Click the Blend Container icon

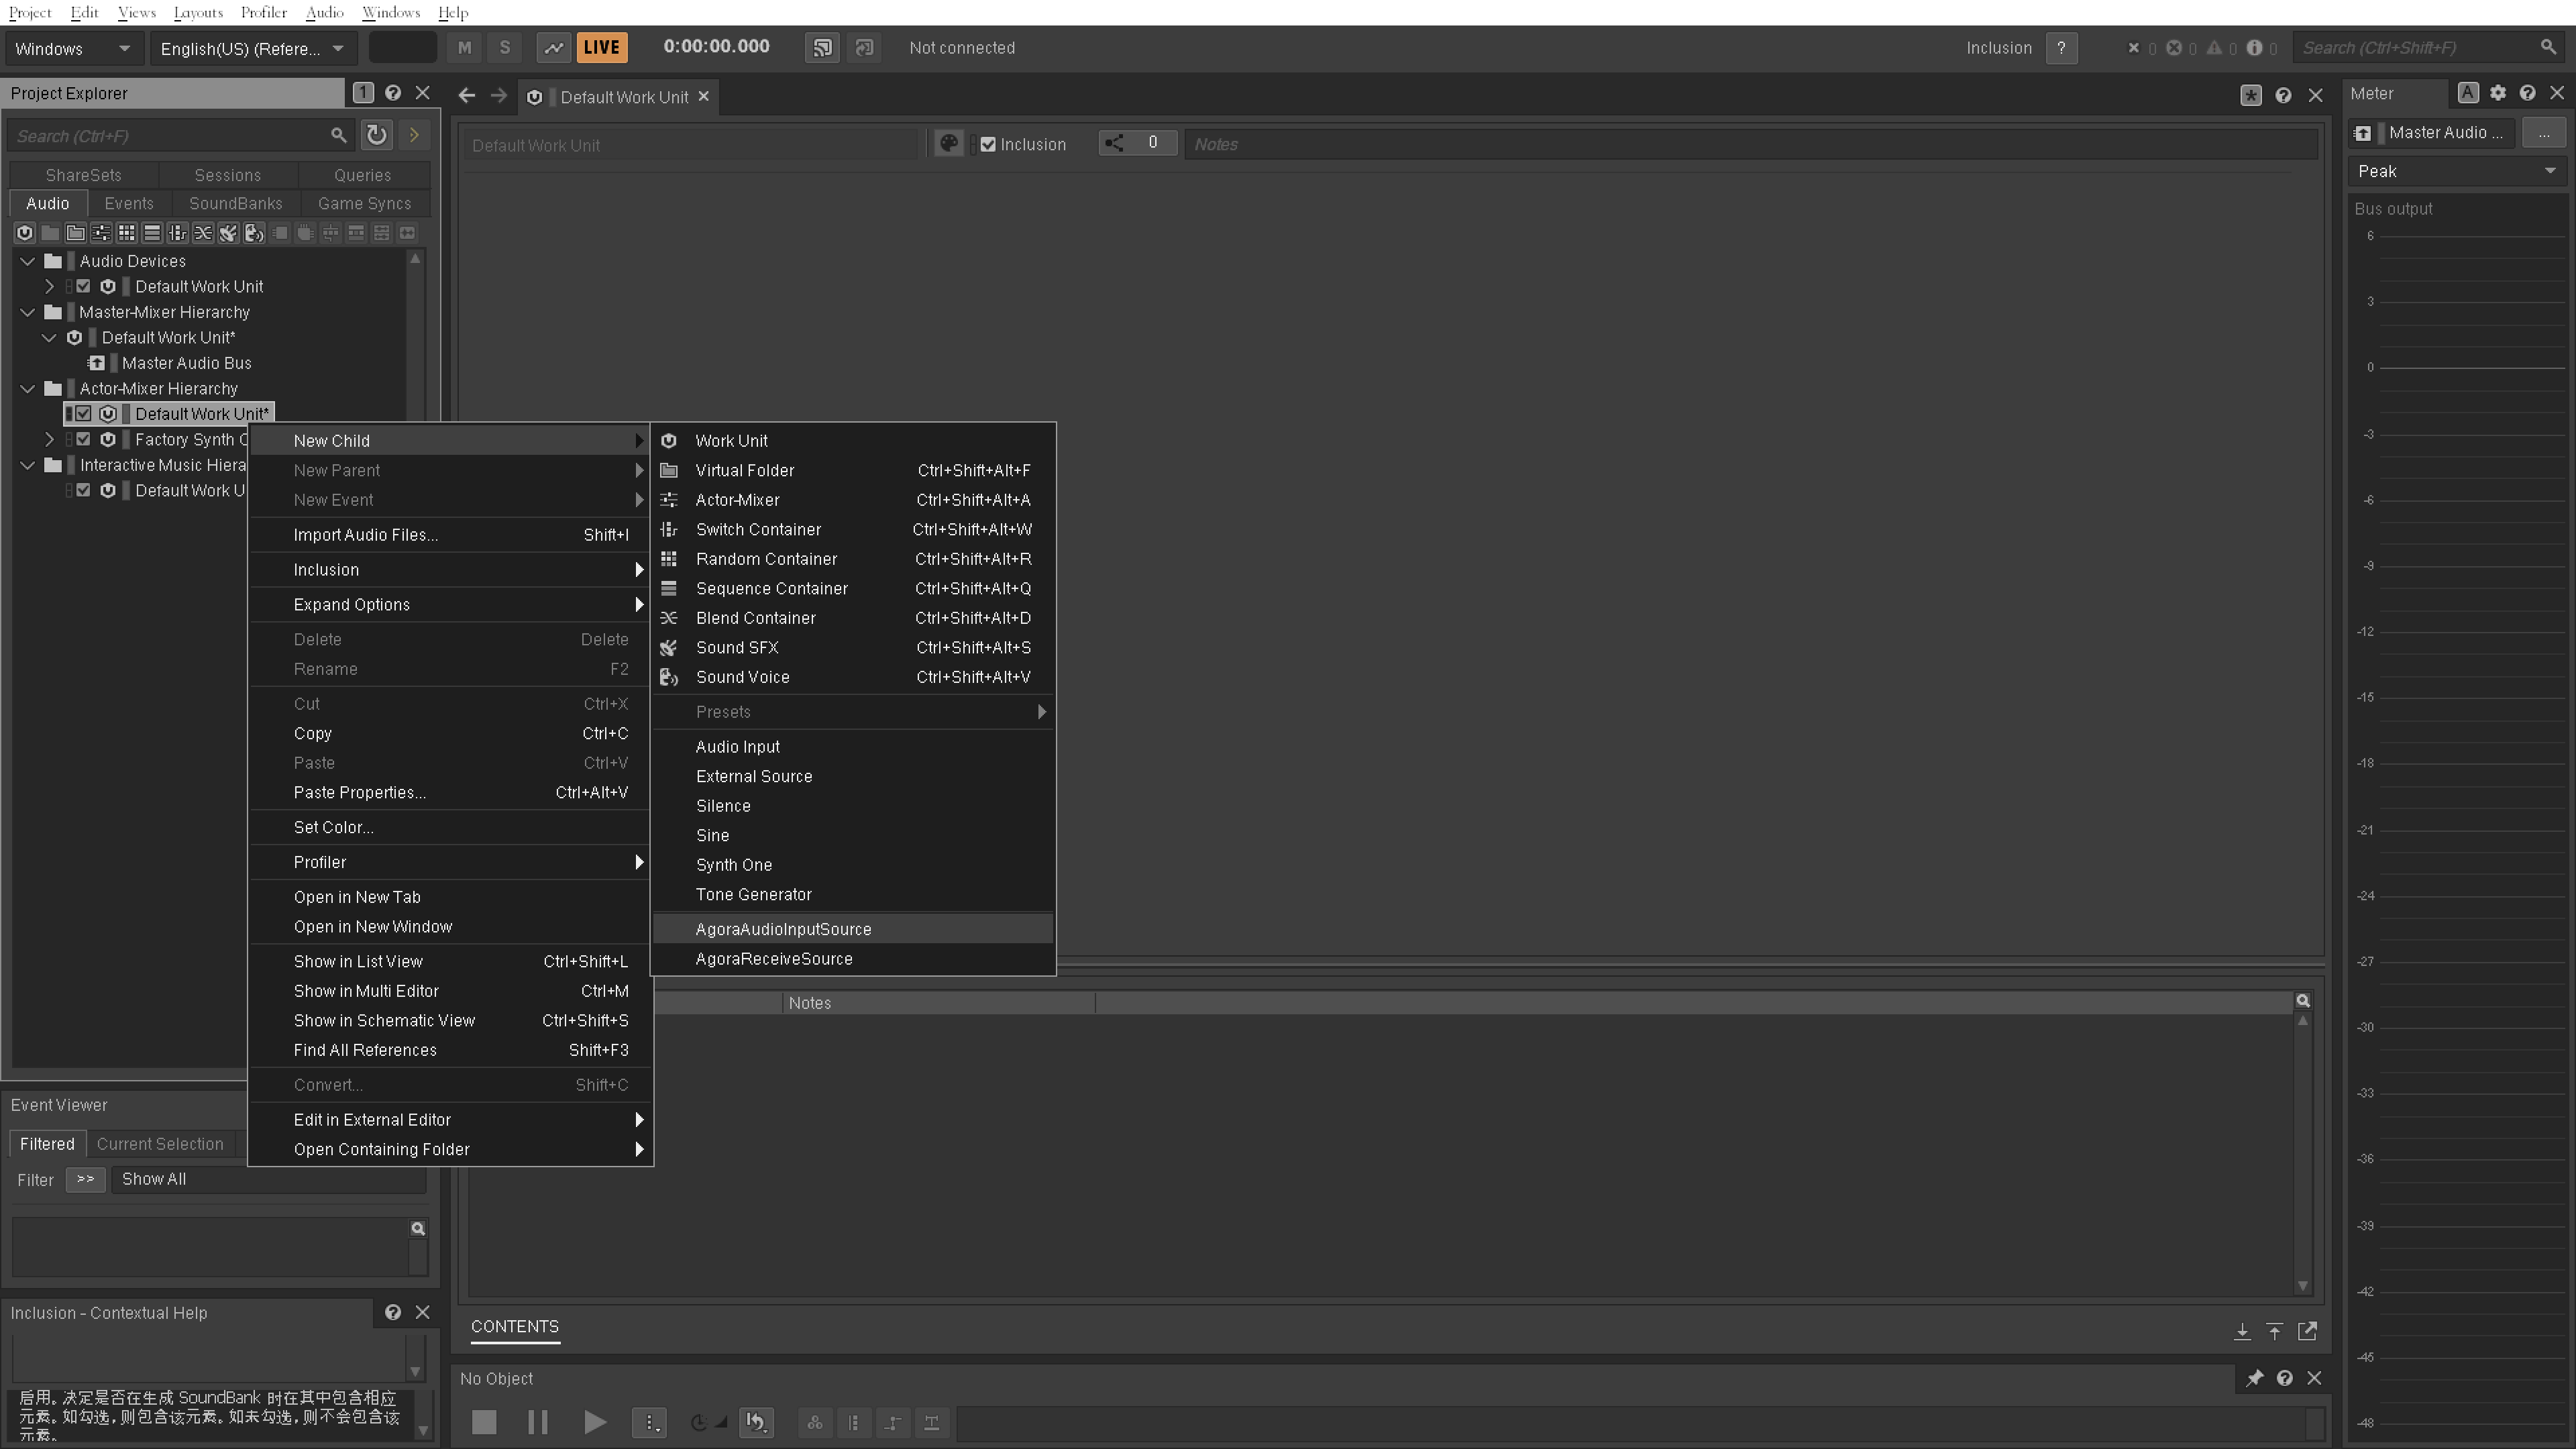point(671,617)
